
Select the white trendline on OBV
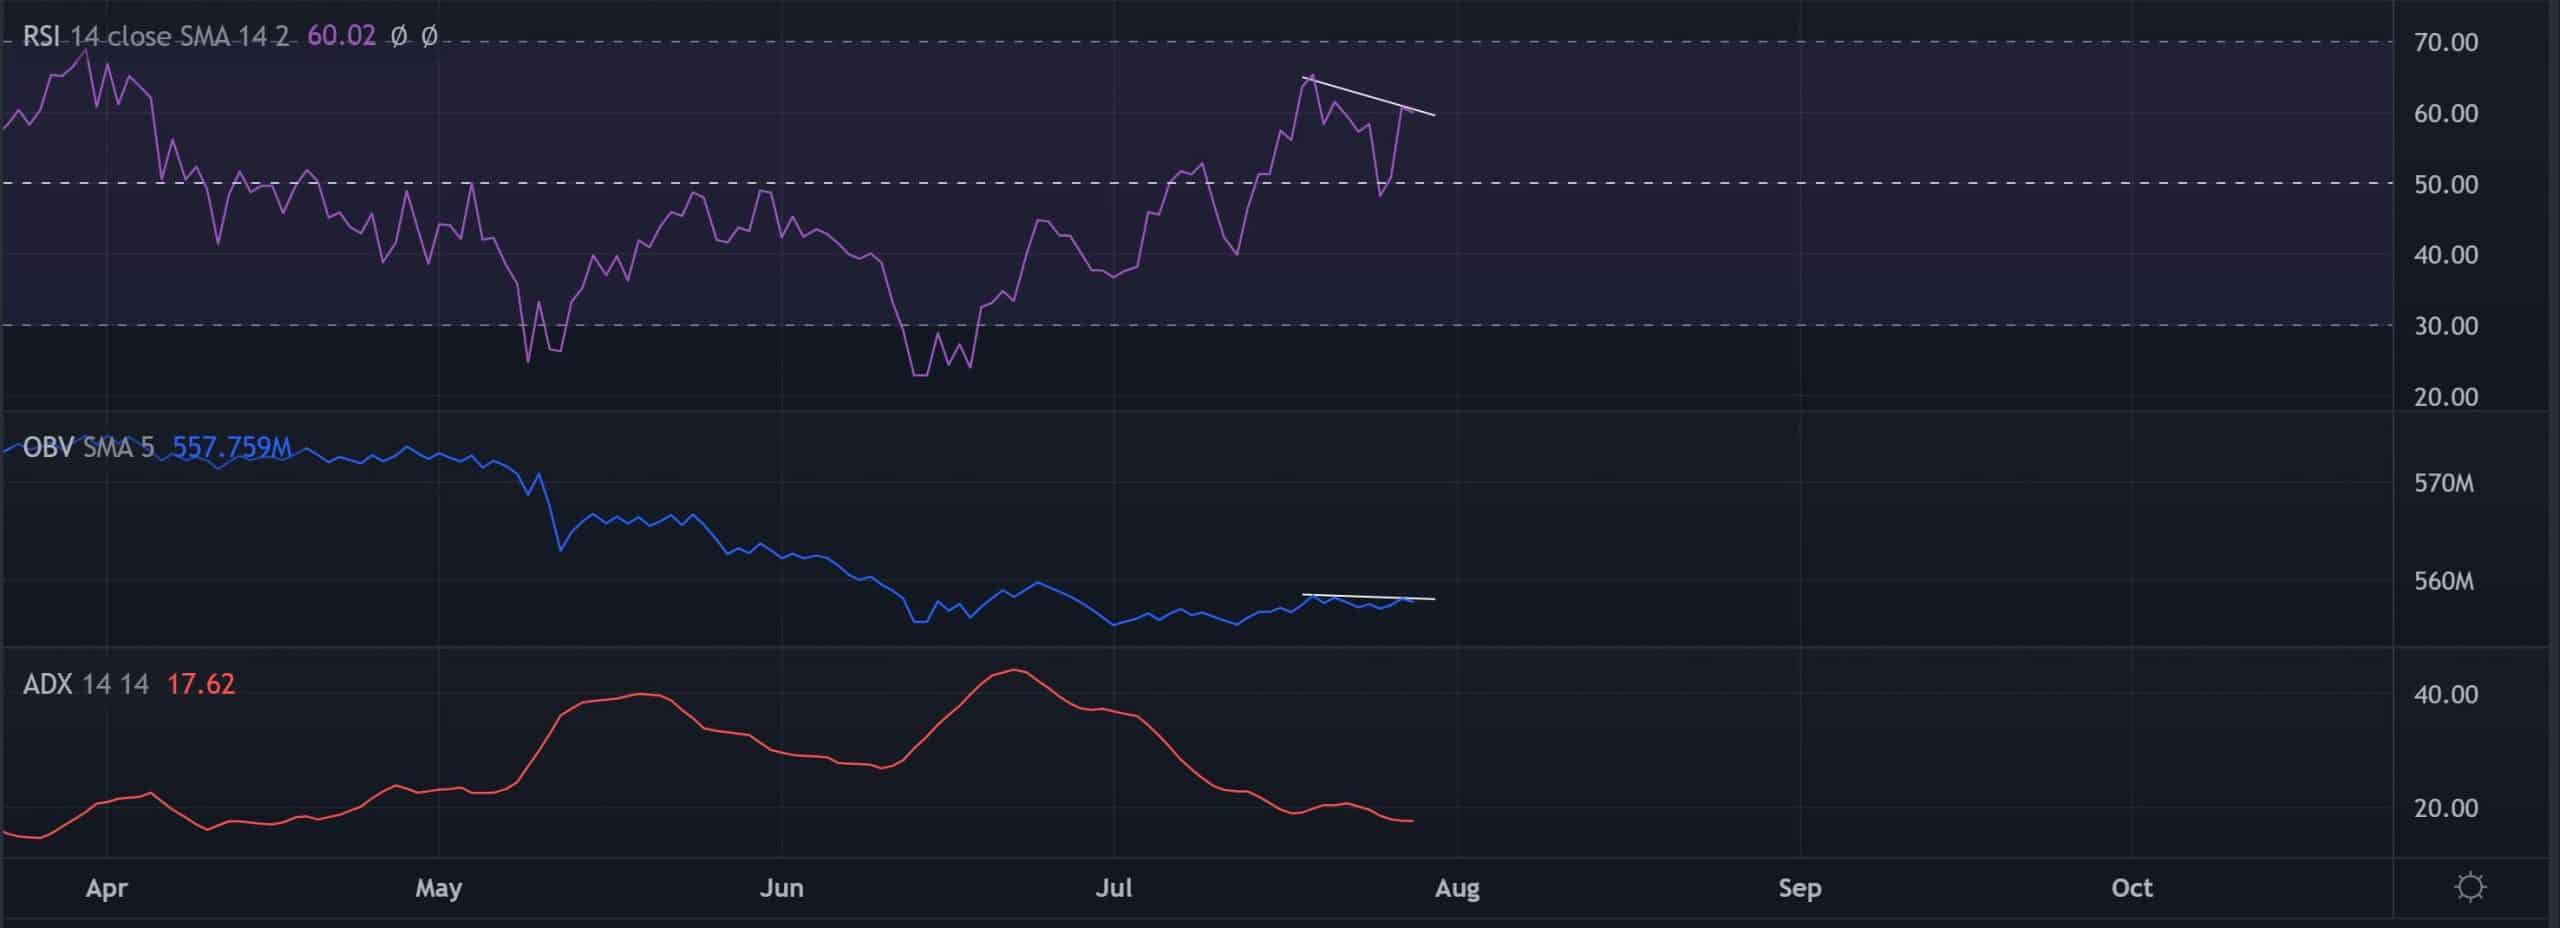pyautogui.click(x=1369, y=597)
